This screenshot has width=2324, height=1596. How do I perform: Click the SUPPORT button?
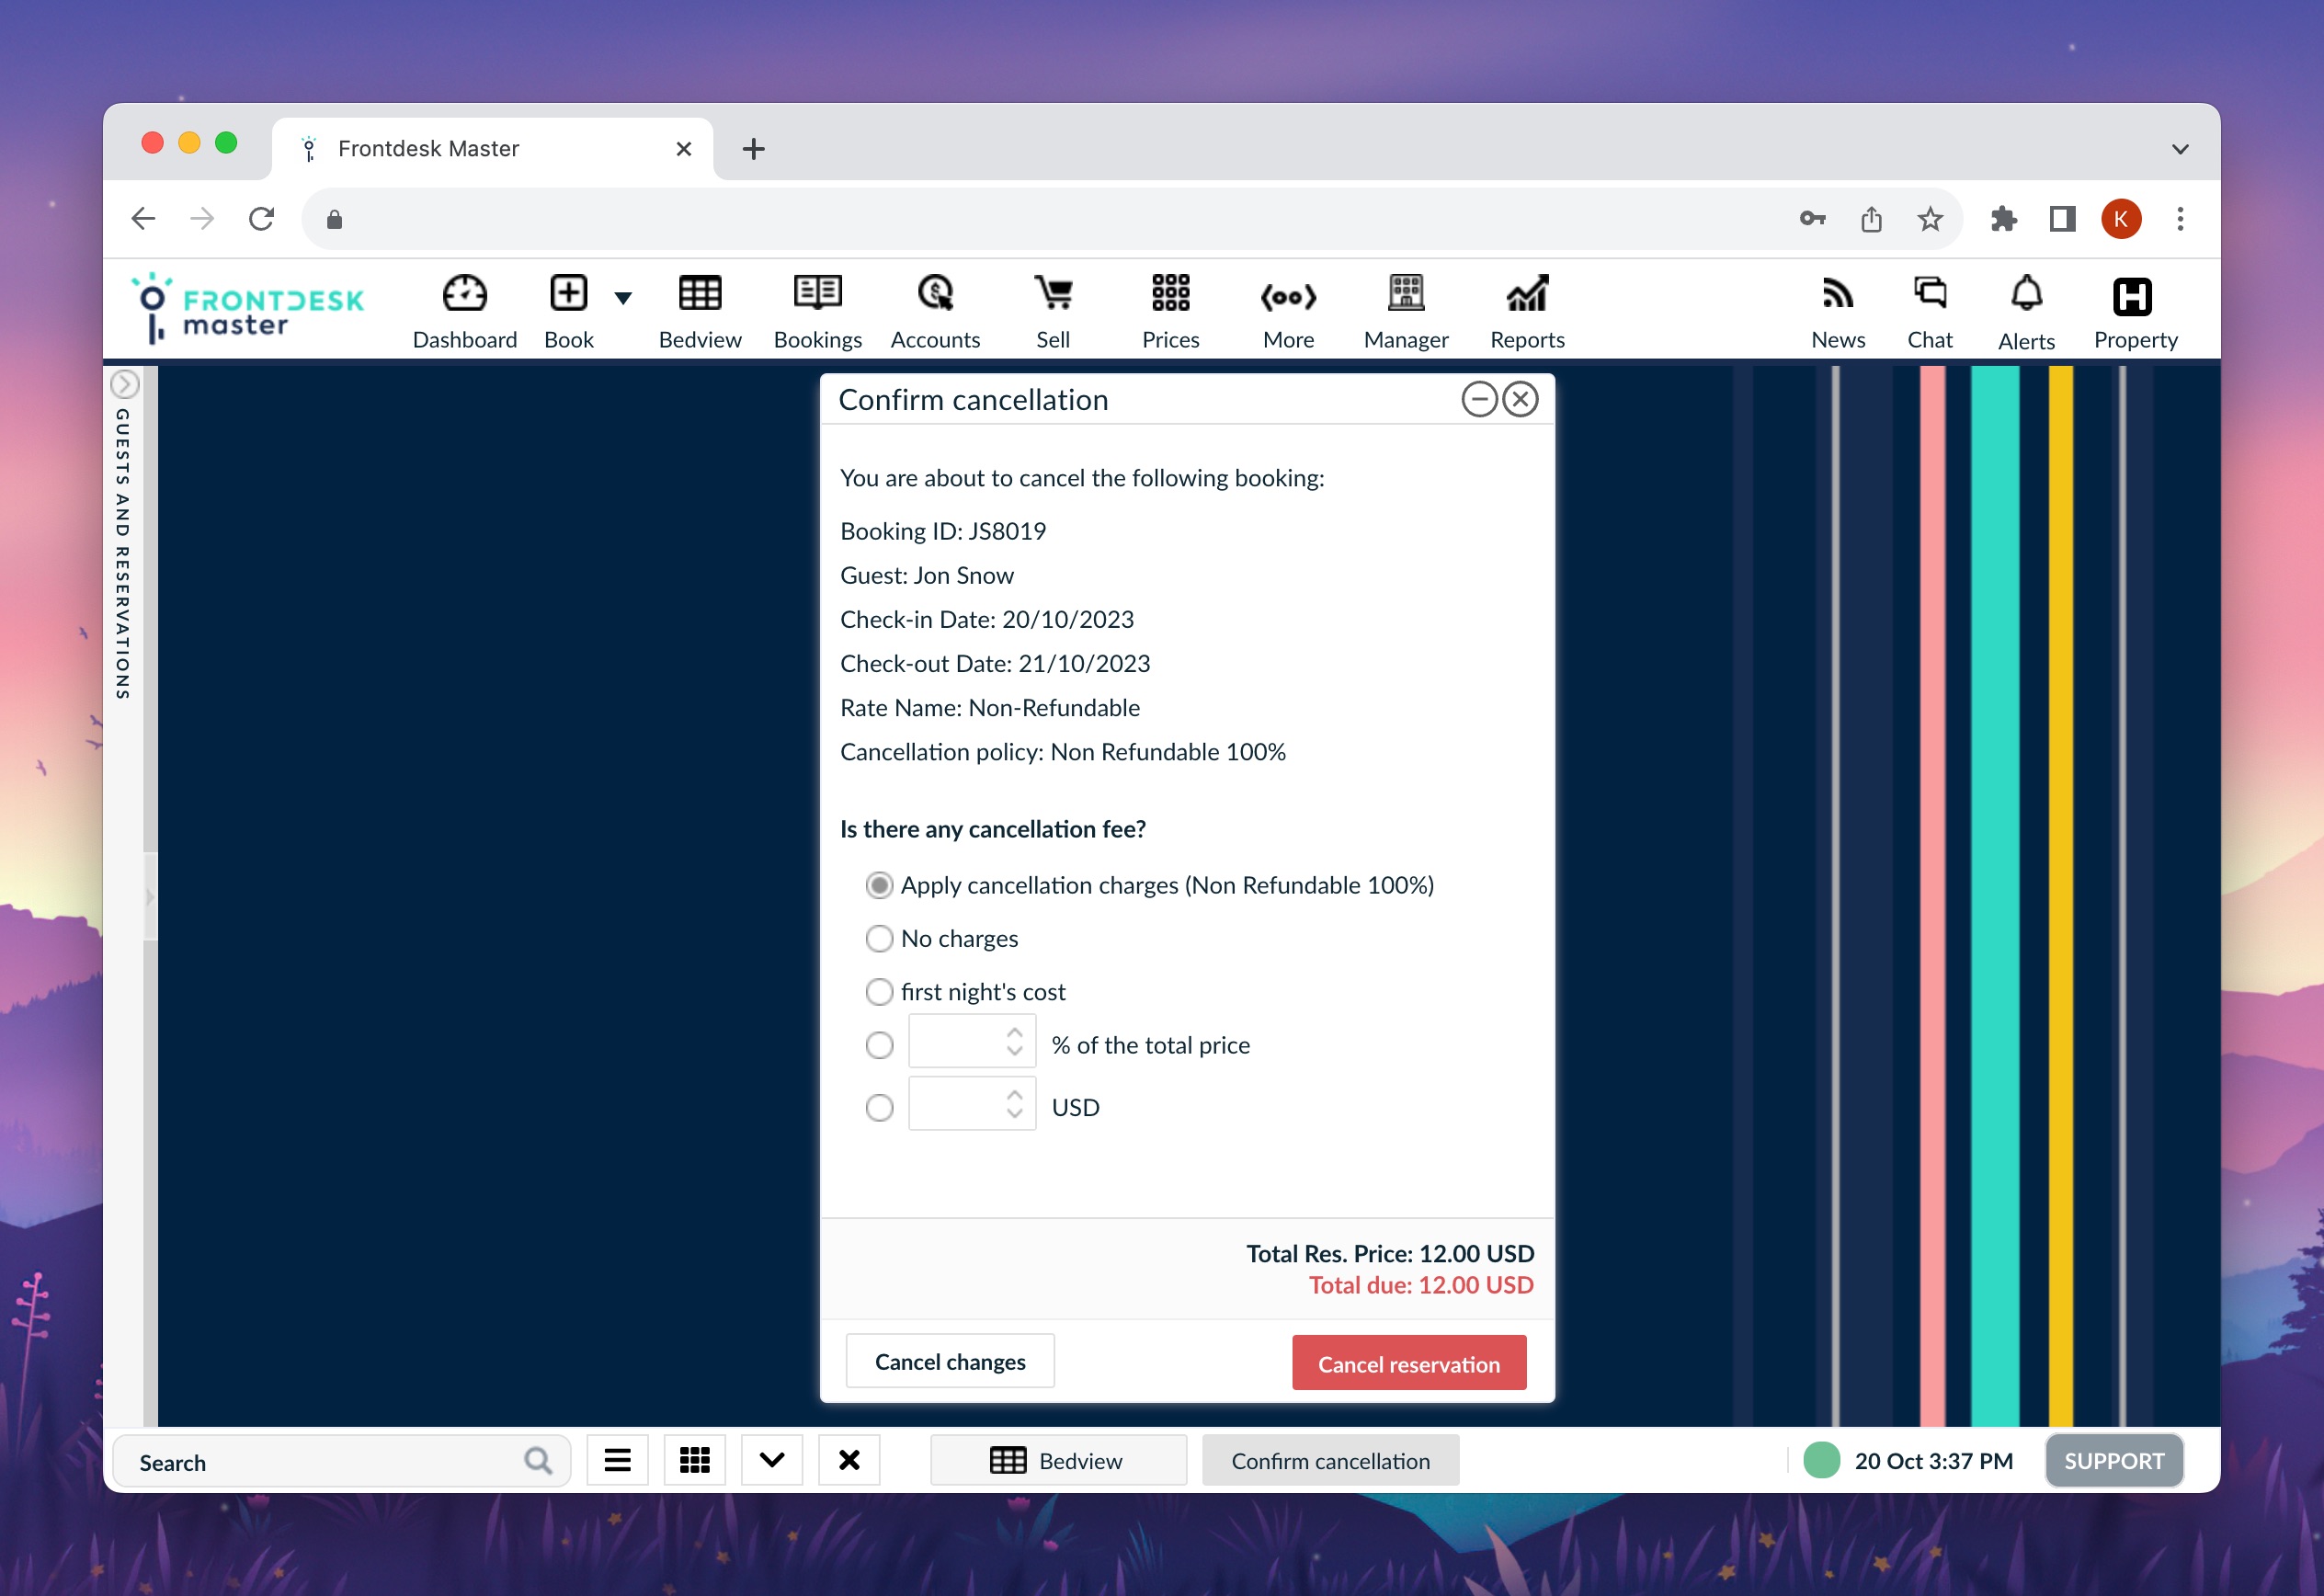pyautogui.click(x=2113, y=1461)
